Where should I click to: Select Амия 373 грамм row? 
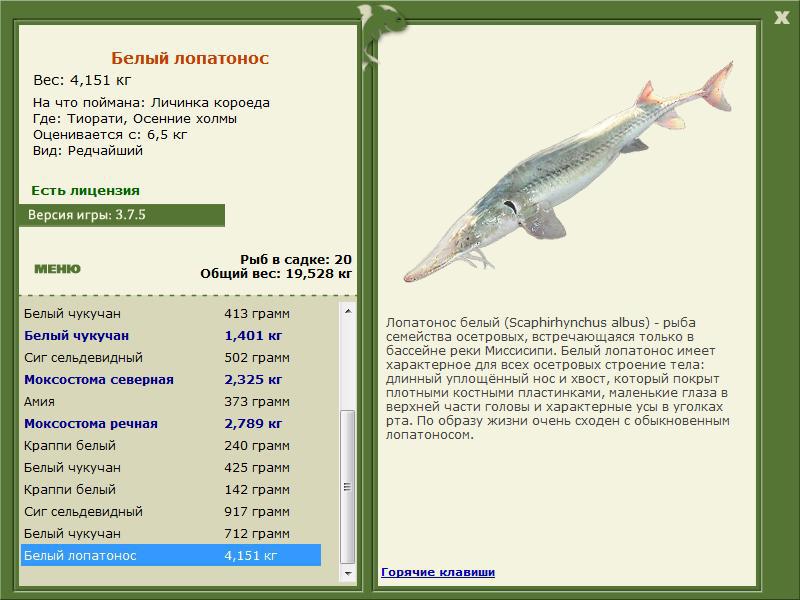coord(171,401)
